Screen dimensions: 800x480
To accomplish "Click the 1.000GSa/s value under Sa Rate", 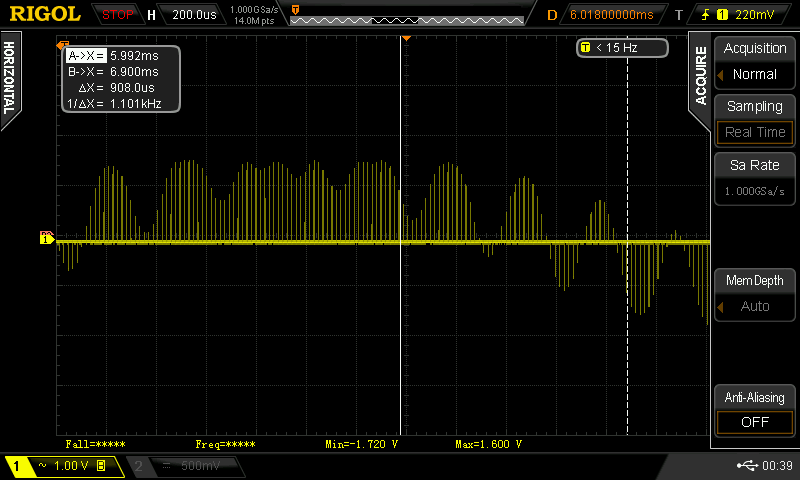I will 755,191.
